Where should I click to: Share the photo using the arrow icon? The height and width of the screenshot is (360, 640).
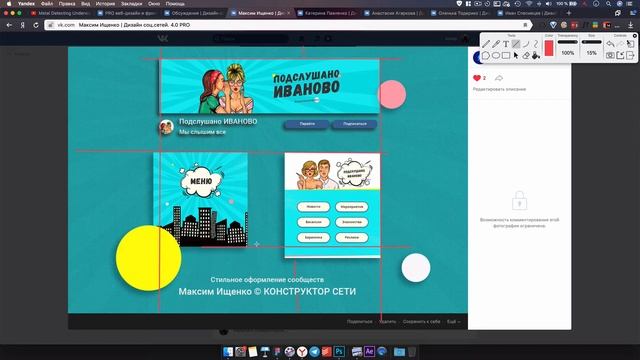pos(499,78)
